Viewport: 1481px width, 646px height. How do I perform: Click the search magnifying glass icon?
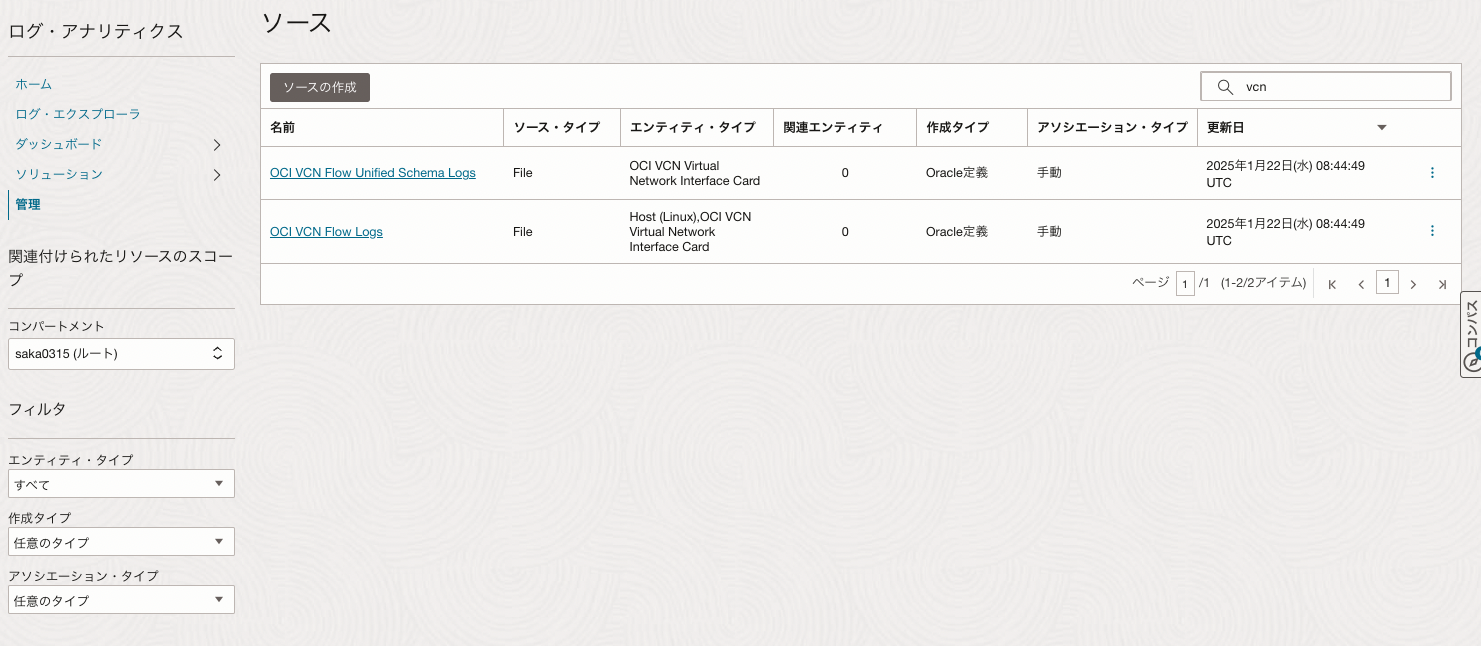[x=1225, y=86]
